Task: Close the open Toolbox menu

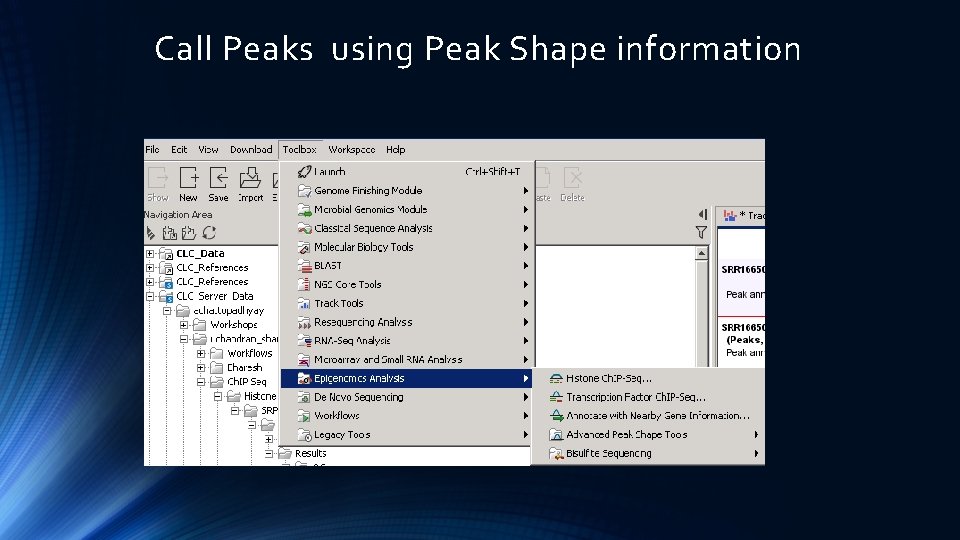Action: [299, 149]
